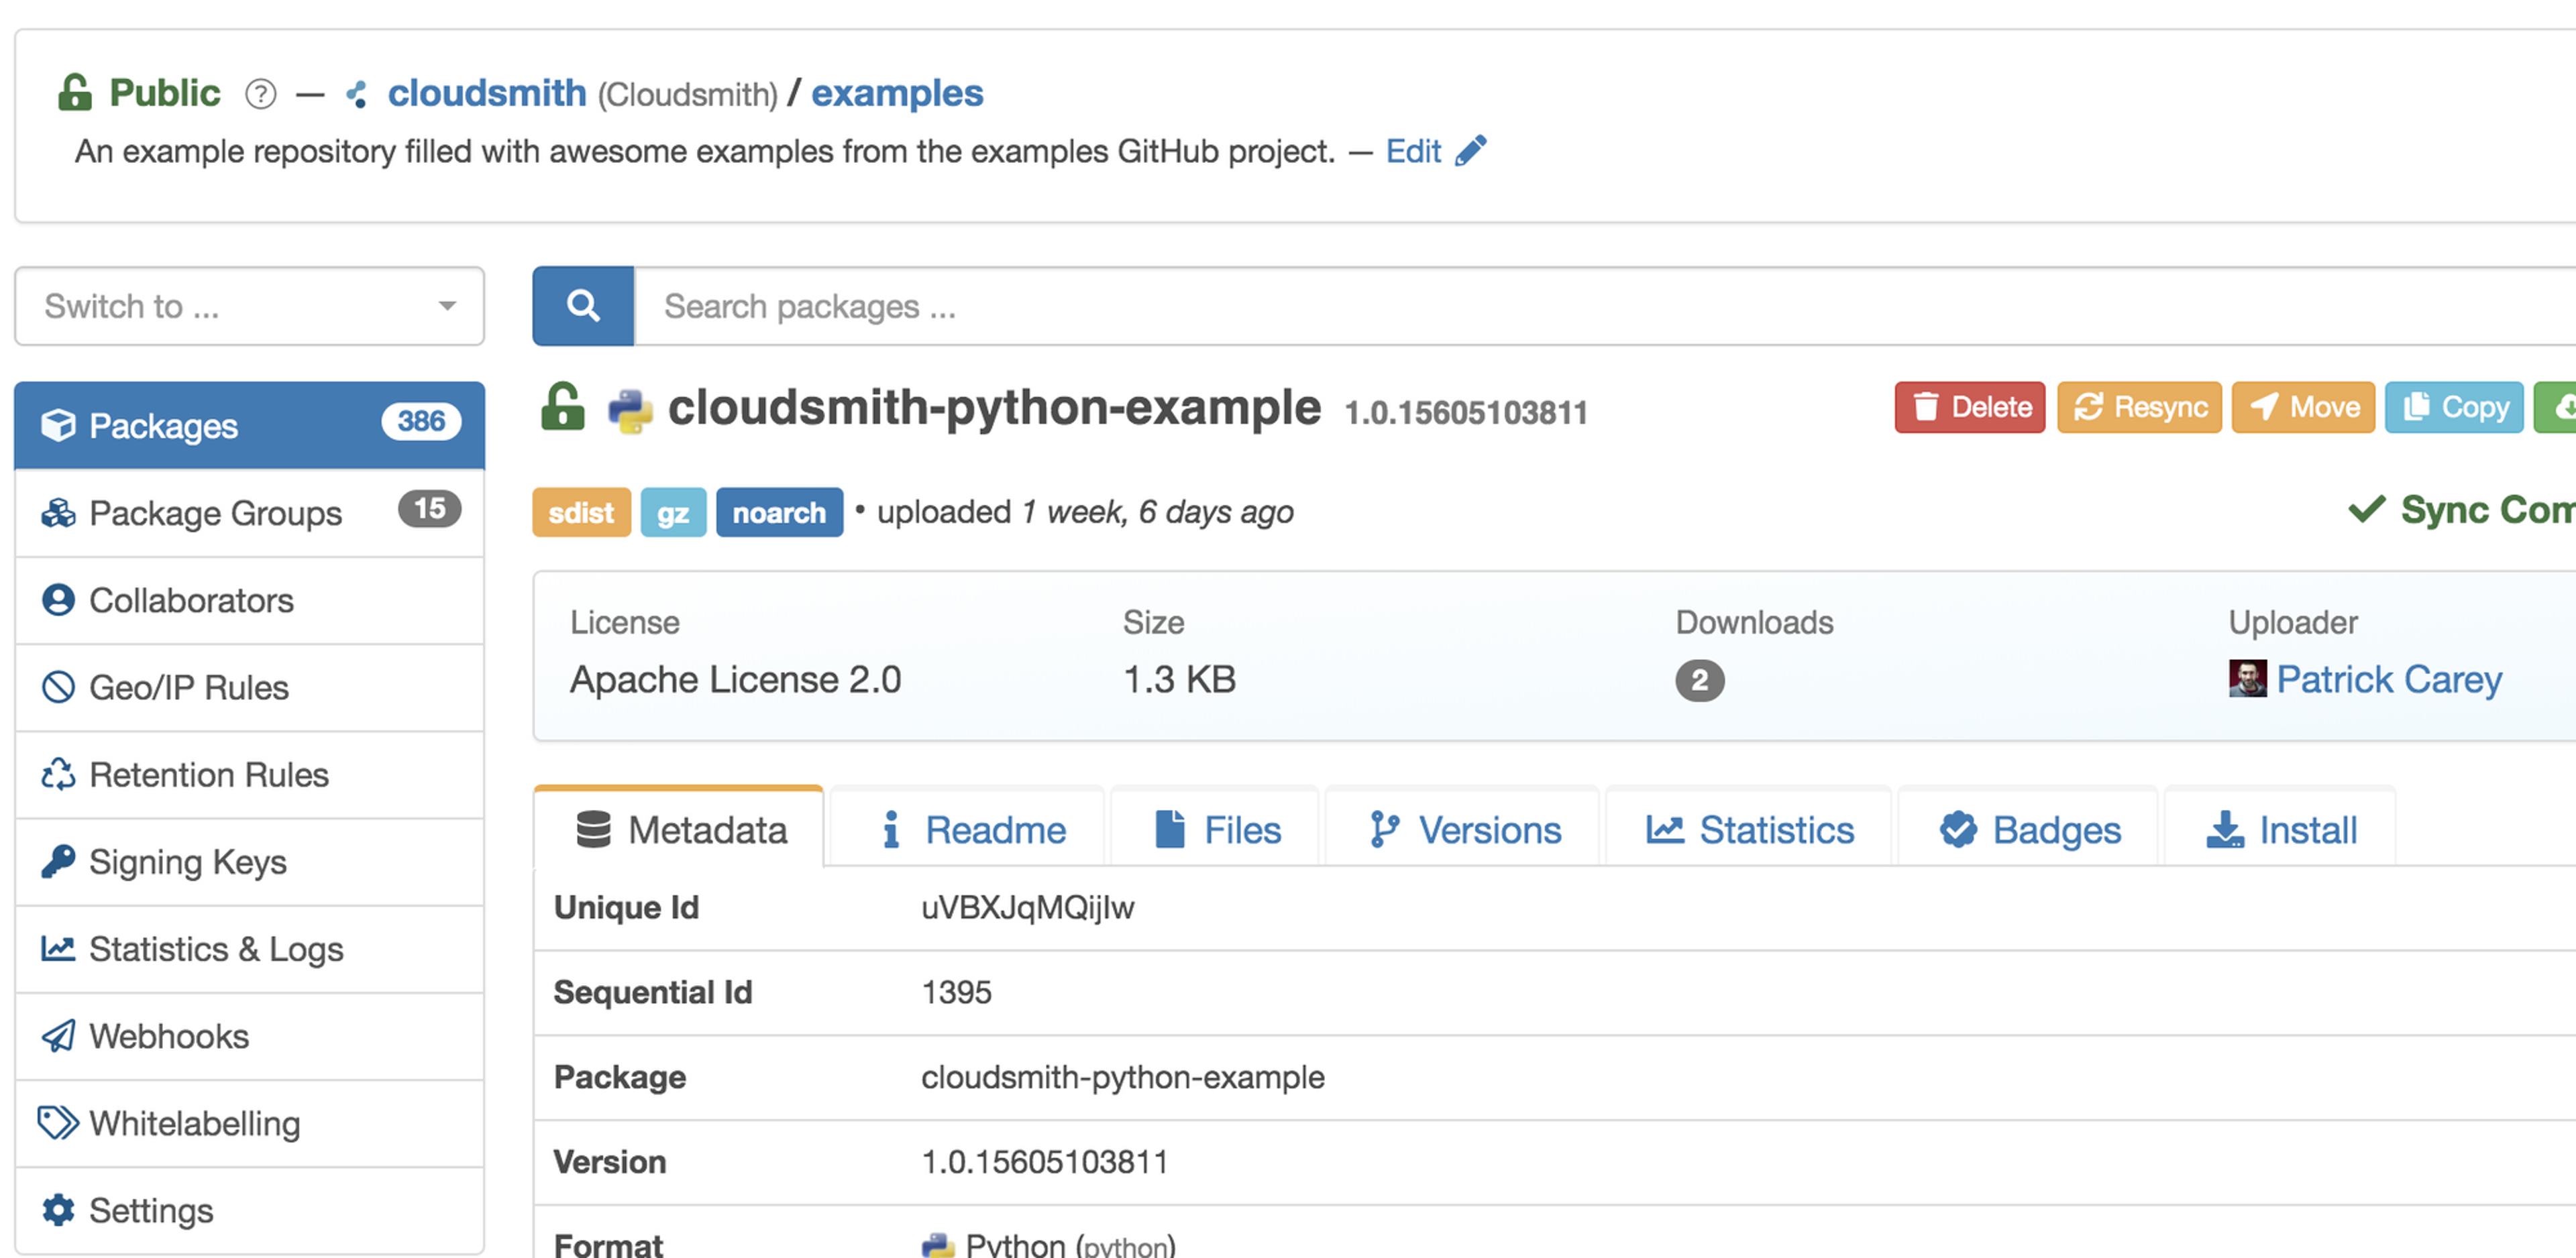This screenshot has width=2576, height=1258.
Task: Open the examples repository link
Action: 897,93
